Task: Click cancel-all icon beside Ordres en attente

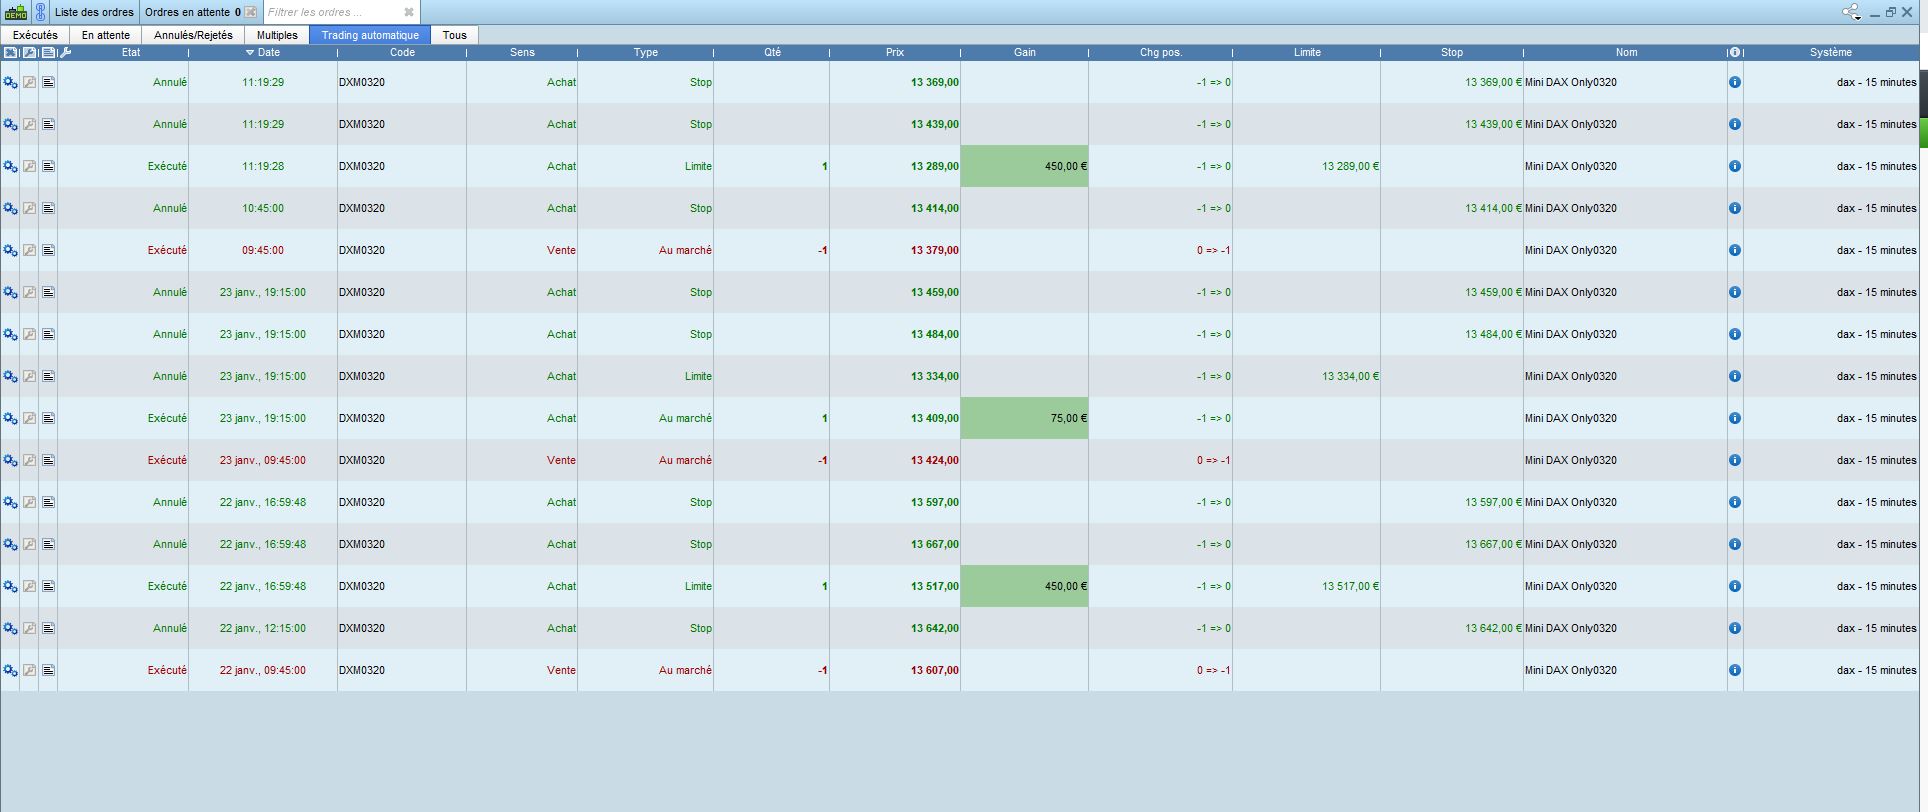Action: tap(251, 13)
